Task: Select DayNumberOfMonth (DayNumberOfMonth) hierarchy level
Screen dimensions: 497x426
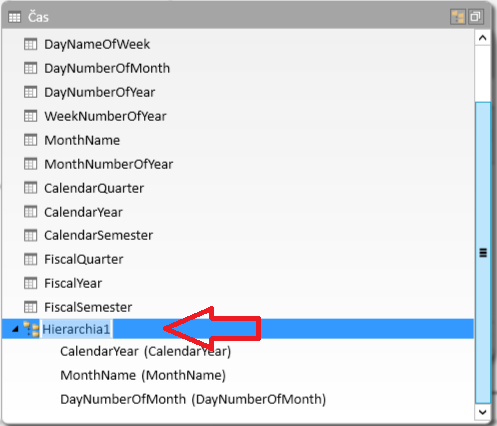Action: click(193, 399)
